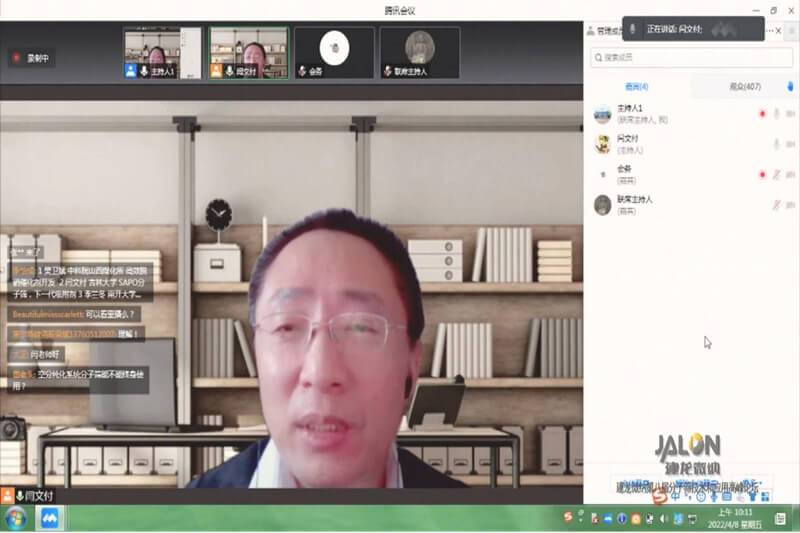800x533 pixels.
Task: Toggle camera icon for 主持人1
Action: (x=790, y=114)
